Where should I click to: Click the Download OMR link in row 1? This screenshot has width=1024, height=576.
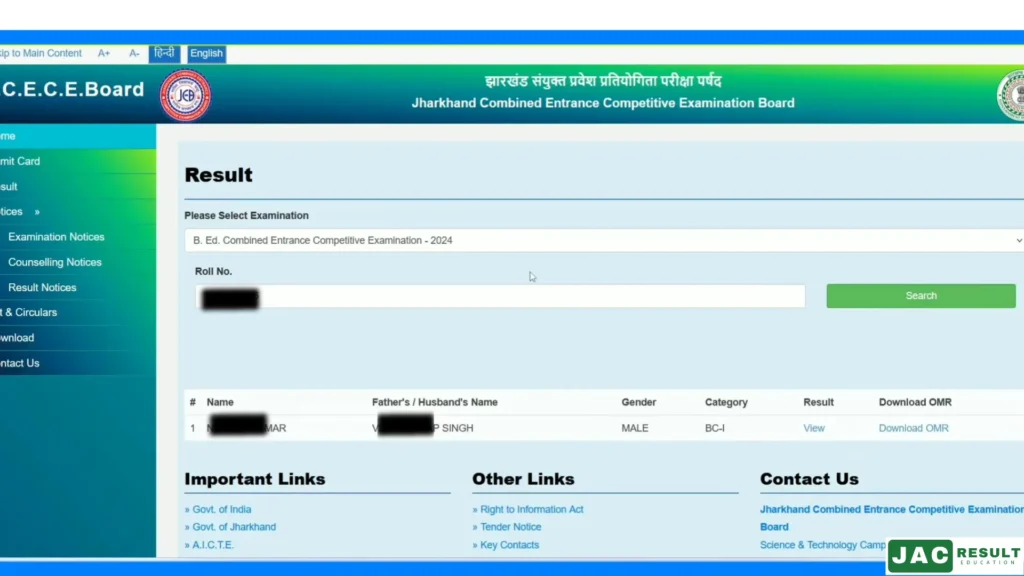(914, 428)
